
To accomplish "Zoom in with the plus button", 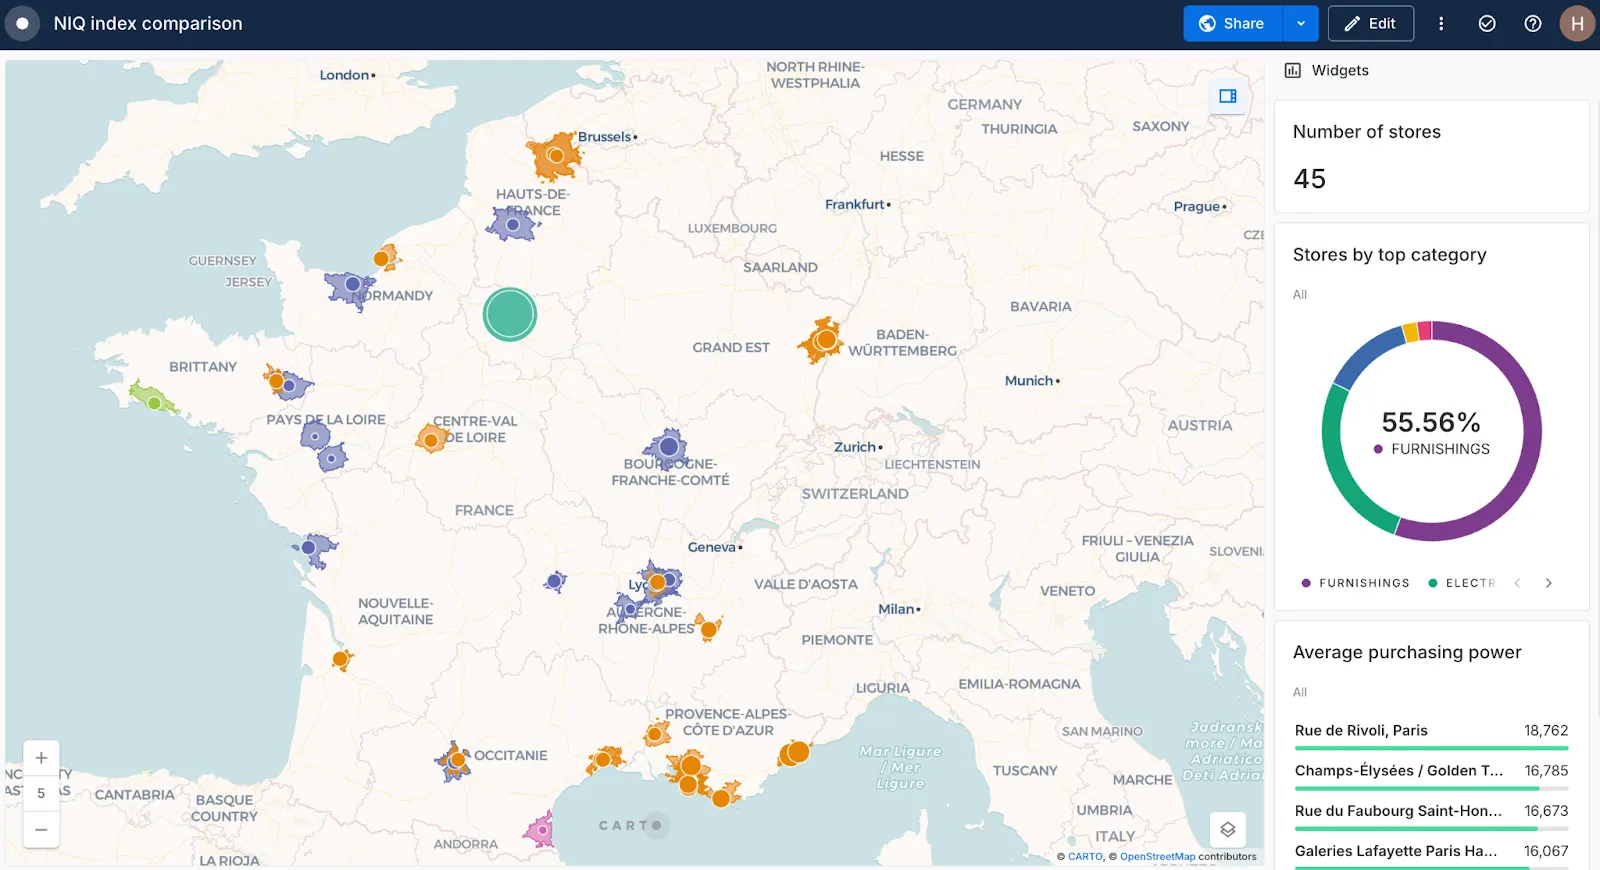I will (x=41, y=758).
